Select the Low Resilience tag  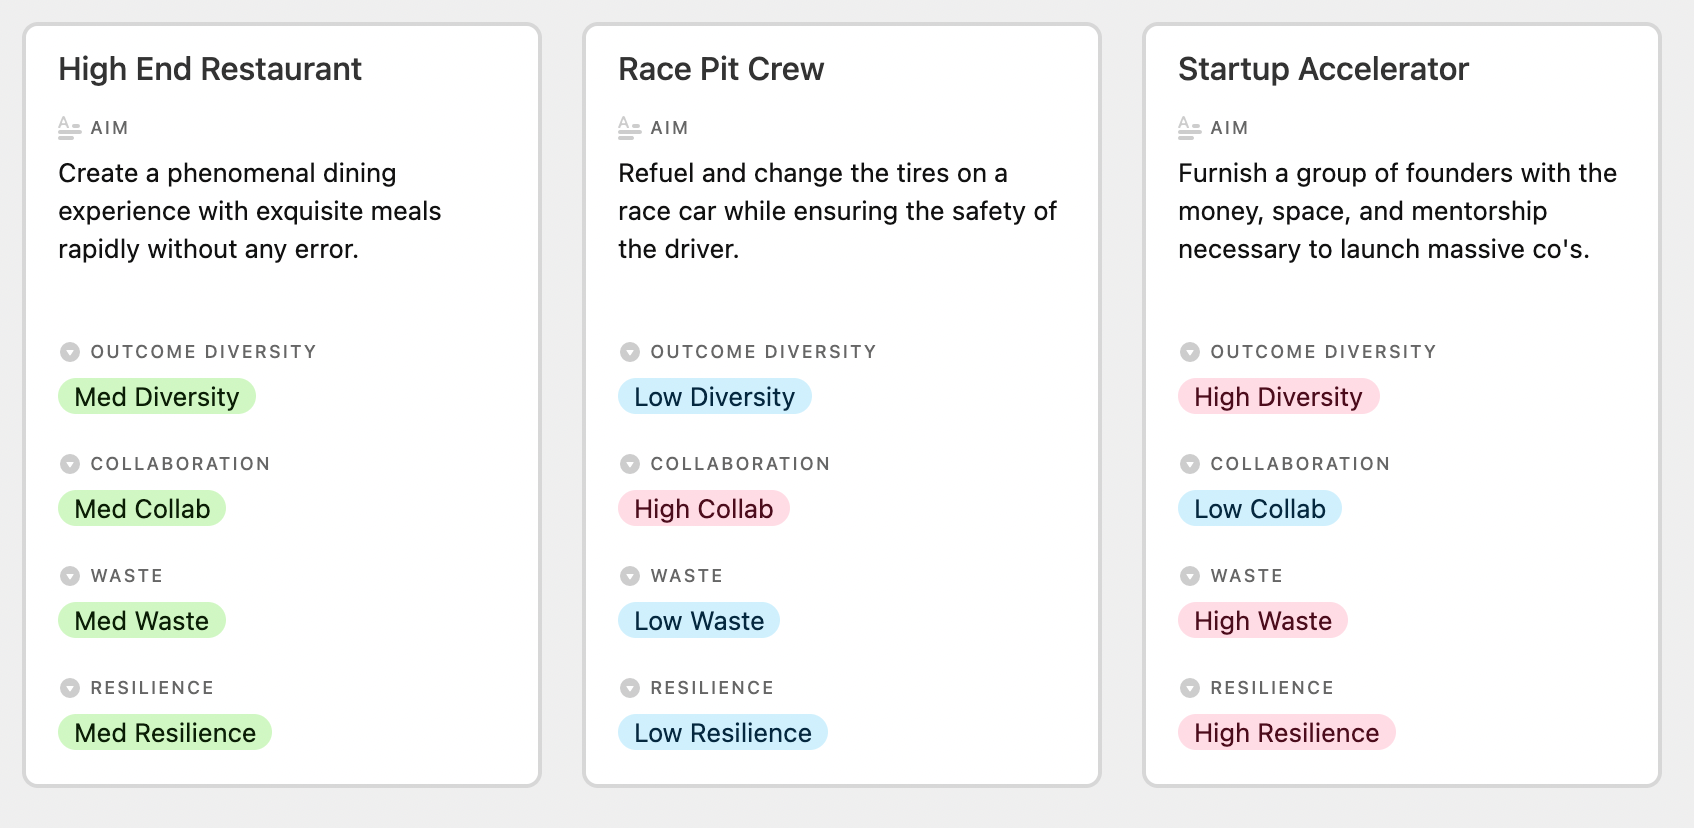[723, 733]
